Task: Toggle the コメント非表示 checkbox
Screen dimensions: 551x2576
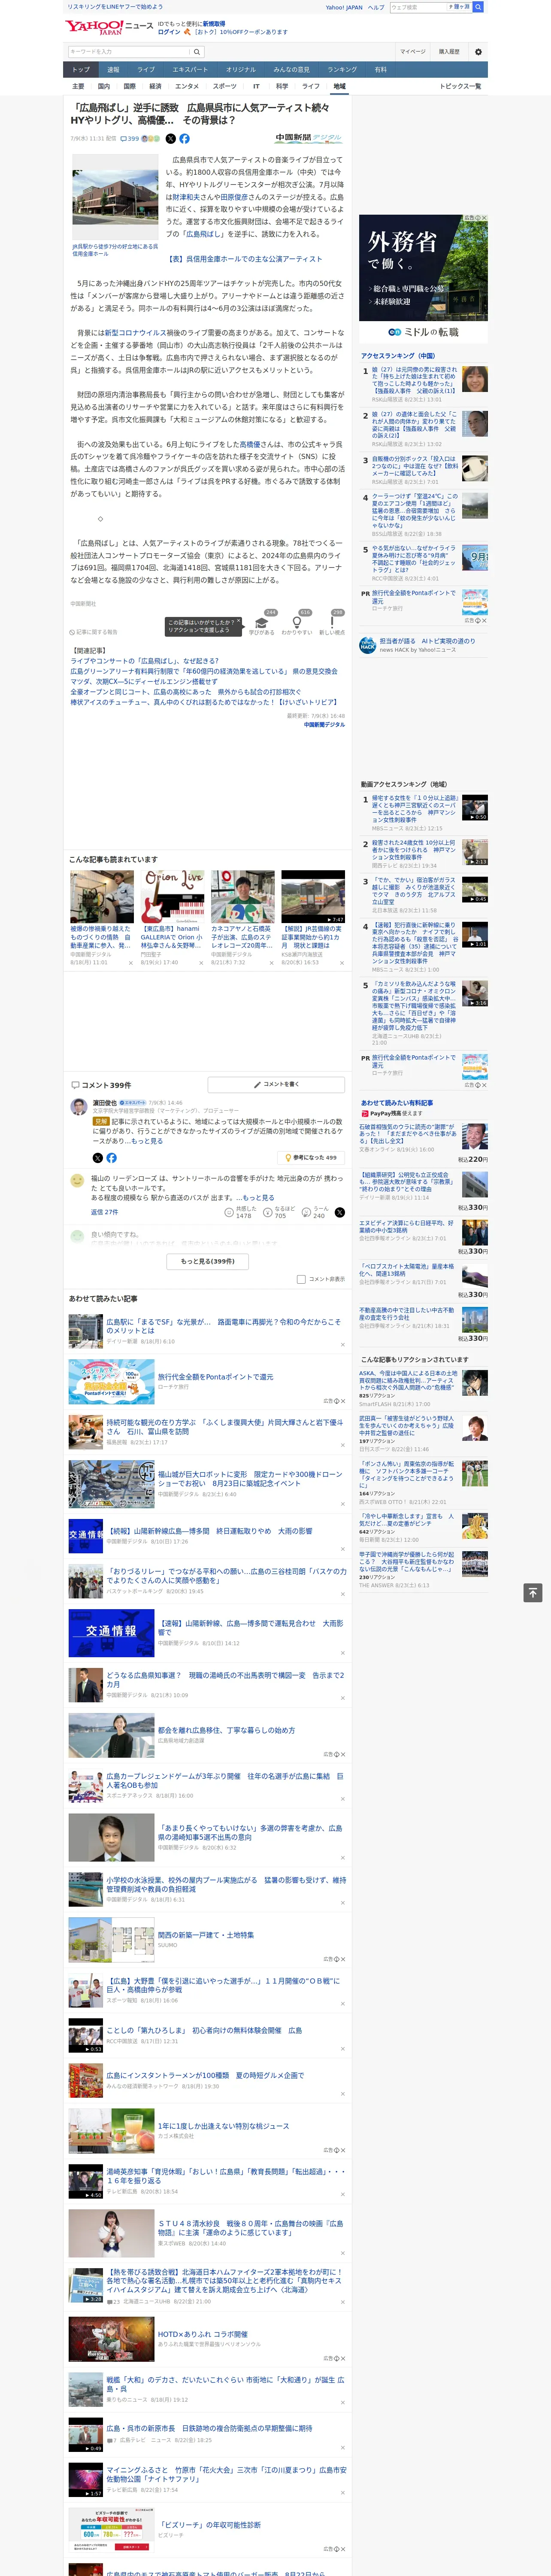Action: click(x=301, y=1279)
